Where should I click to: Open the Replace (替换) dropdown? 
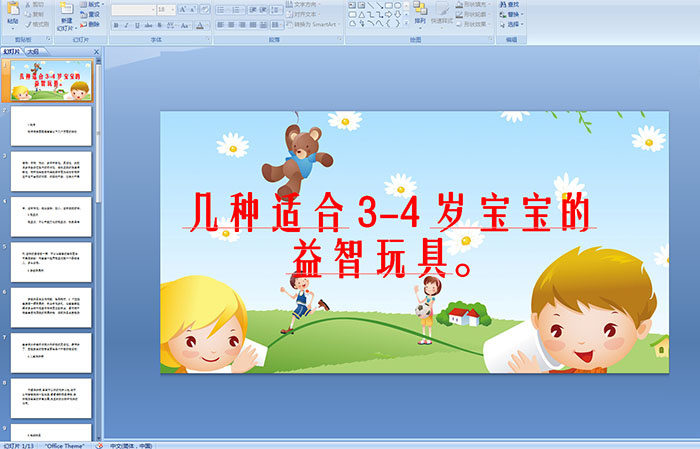click(x=511, y=14)
